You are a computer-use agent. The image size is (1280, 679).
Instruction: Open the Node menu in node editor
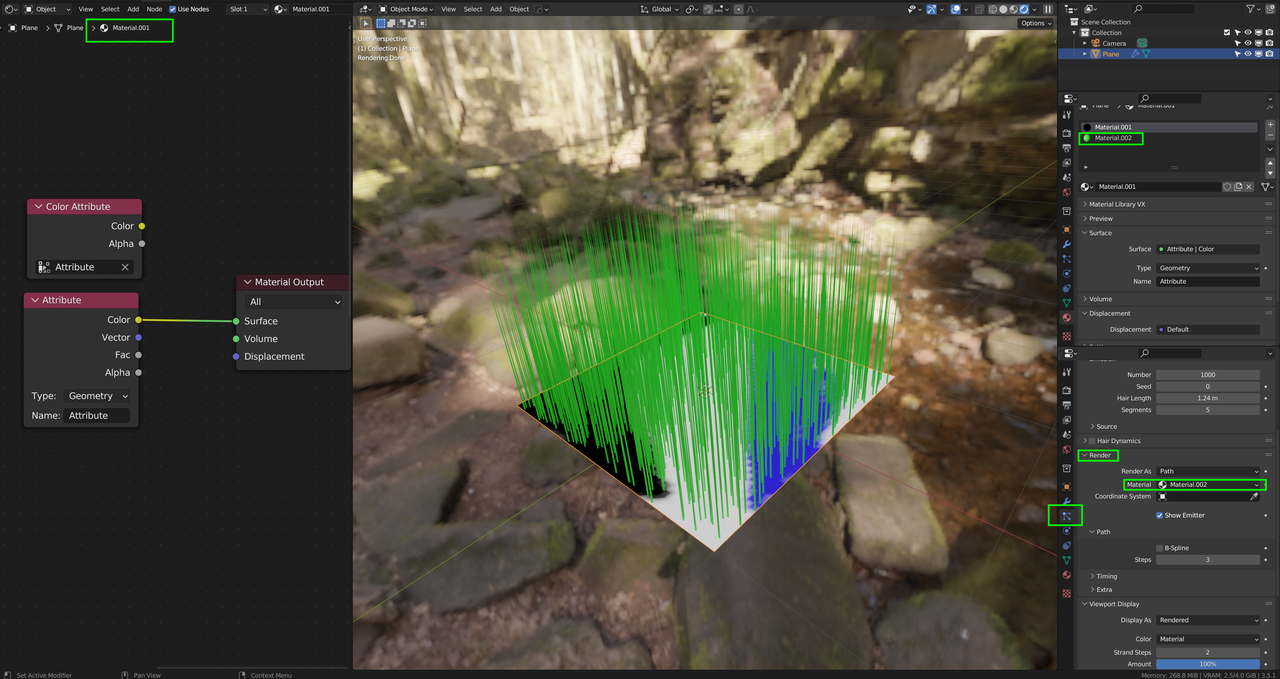click(x=154, y=9)
